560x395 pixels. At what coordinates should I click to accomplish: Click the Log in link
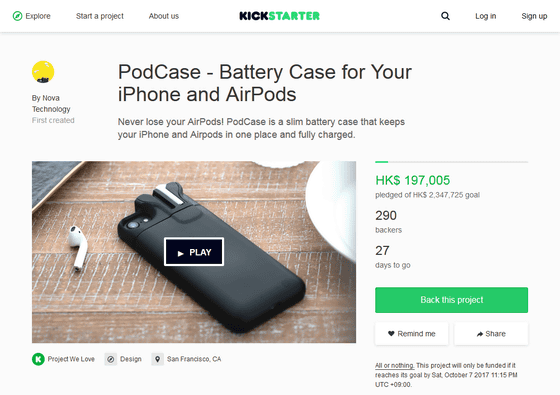coord(485,16)
